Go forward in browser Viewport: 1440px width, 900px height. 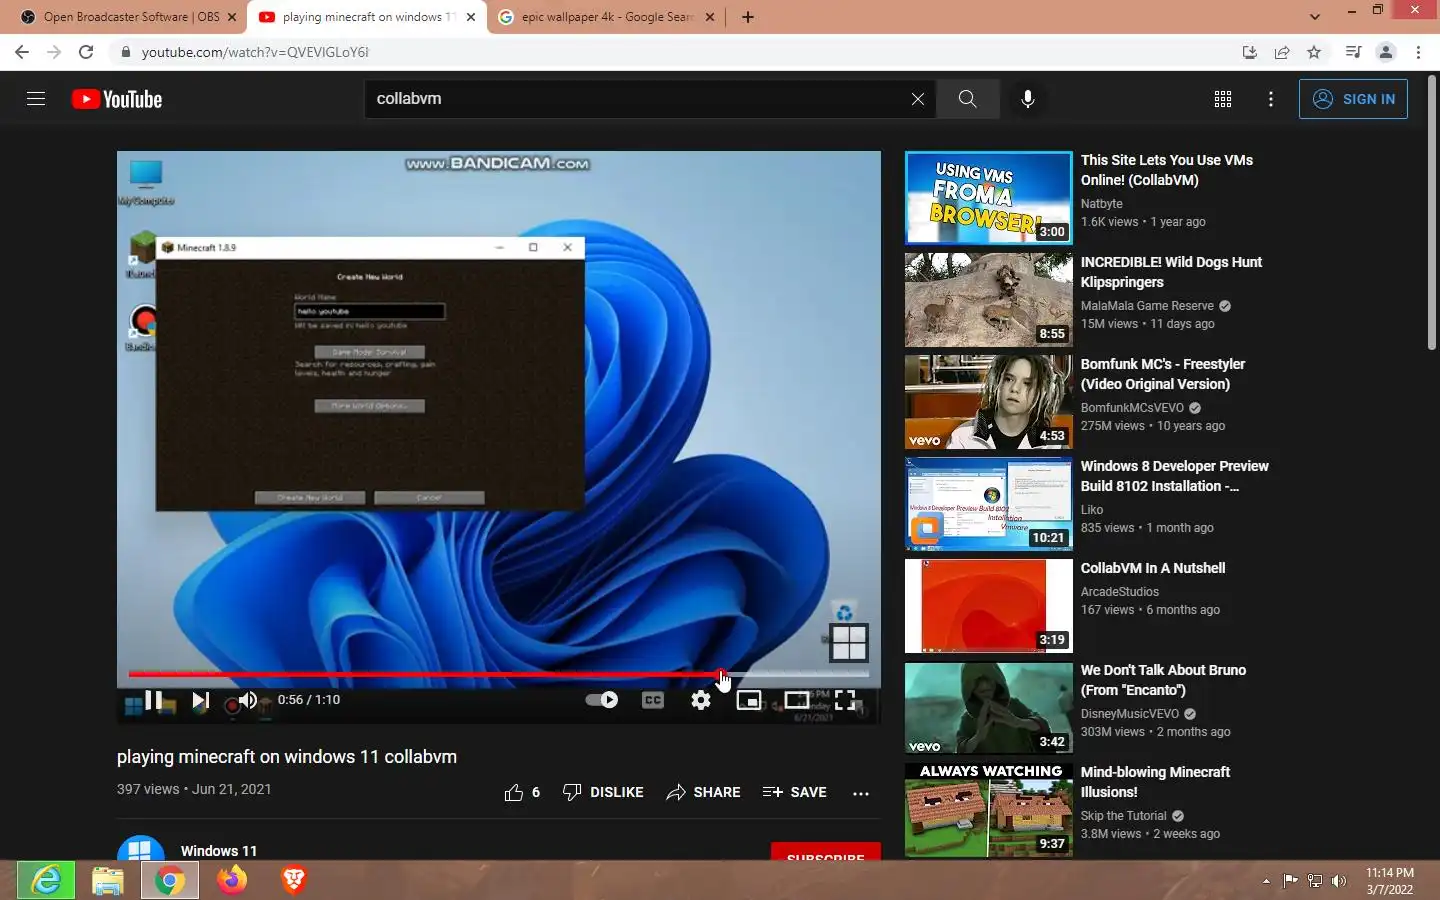tap(54, 52)
